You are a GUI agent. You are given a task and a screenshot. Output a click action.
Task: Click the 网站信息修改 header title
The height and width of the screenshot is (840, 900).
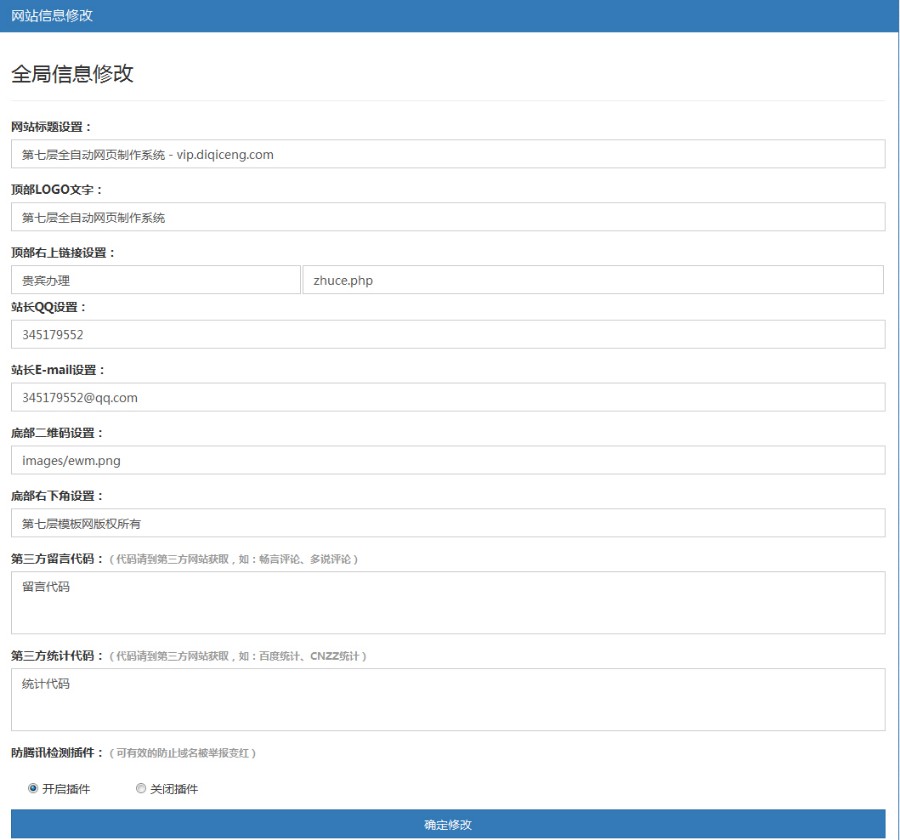click(x=52, y=16)
